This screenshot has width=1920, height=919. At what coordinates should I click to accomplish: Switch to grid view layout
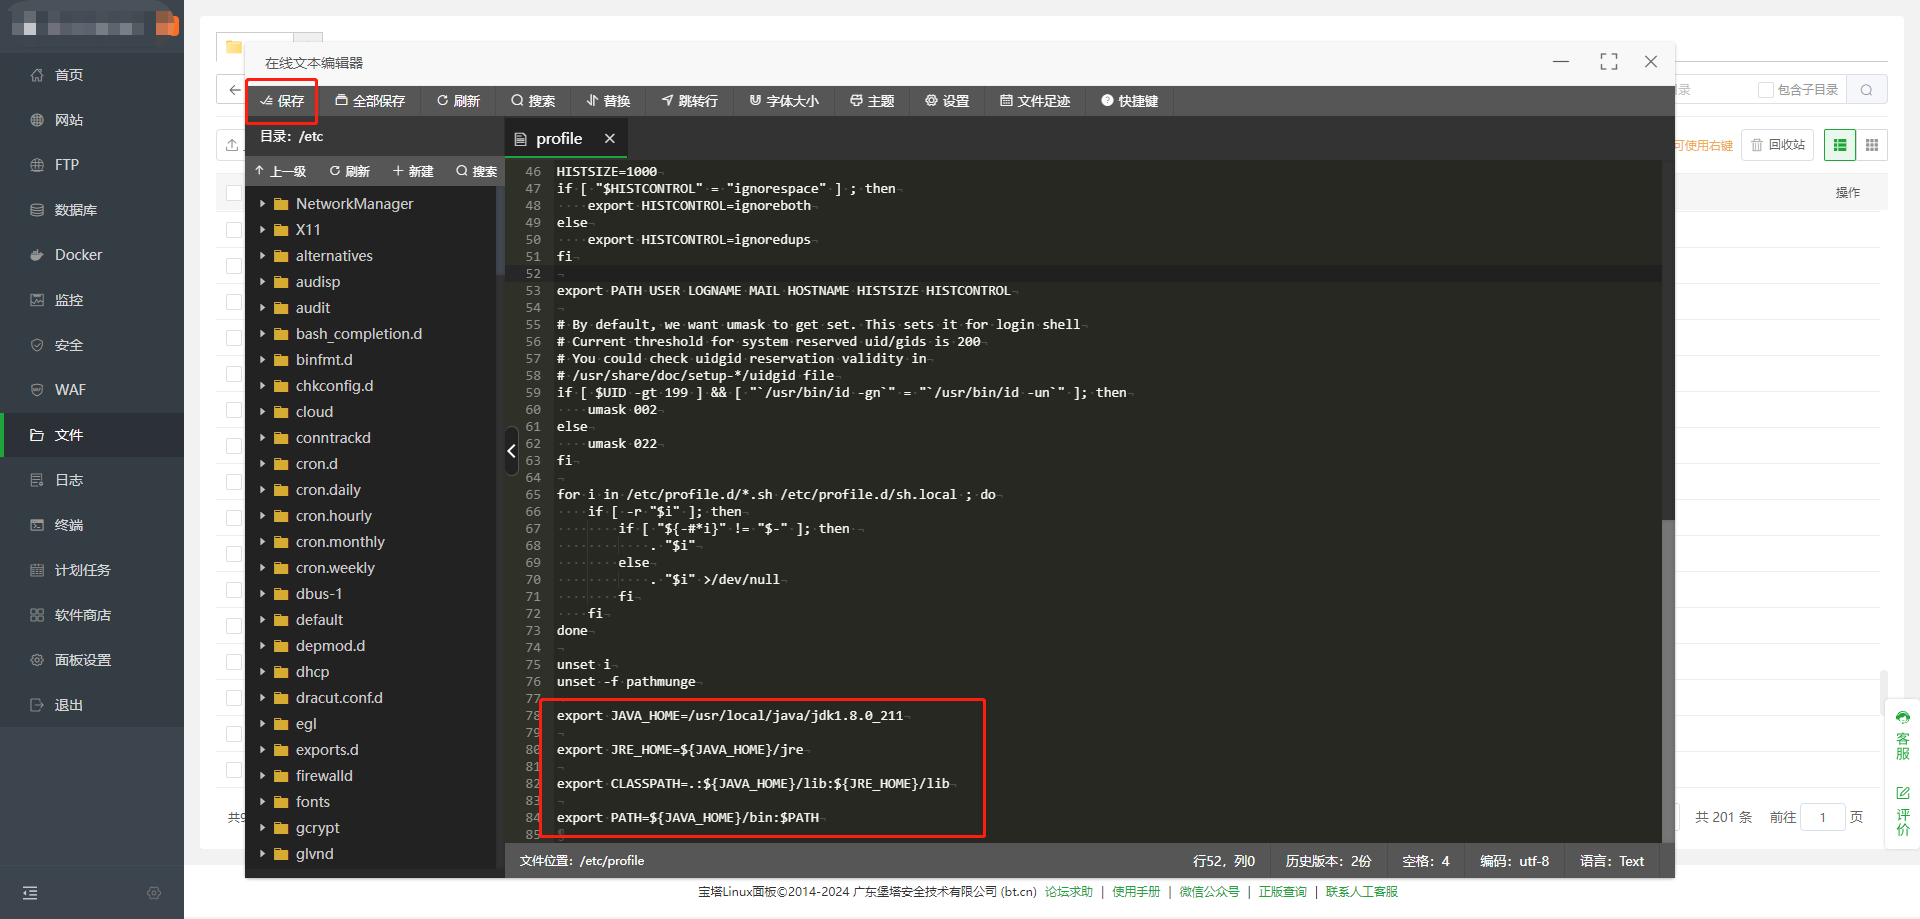point(1872,145)
